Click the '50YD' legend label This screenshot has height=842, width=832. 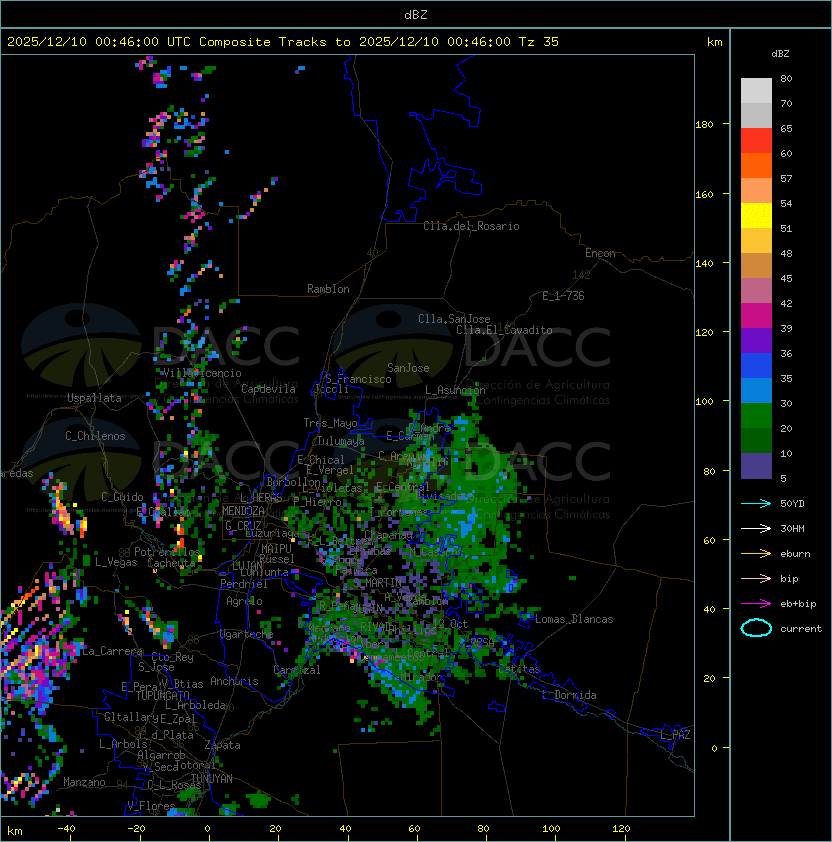point(792,504)
